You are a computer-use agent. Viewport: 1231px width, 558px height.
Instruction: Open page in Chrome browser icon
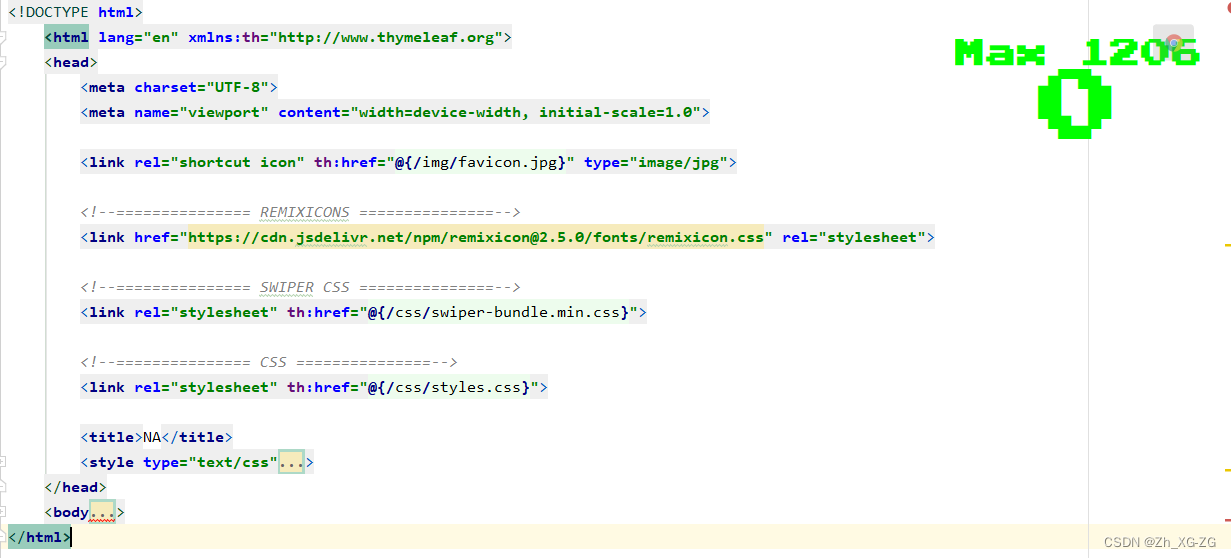(1173, 44)
